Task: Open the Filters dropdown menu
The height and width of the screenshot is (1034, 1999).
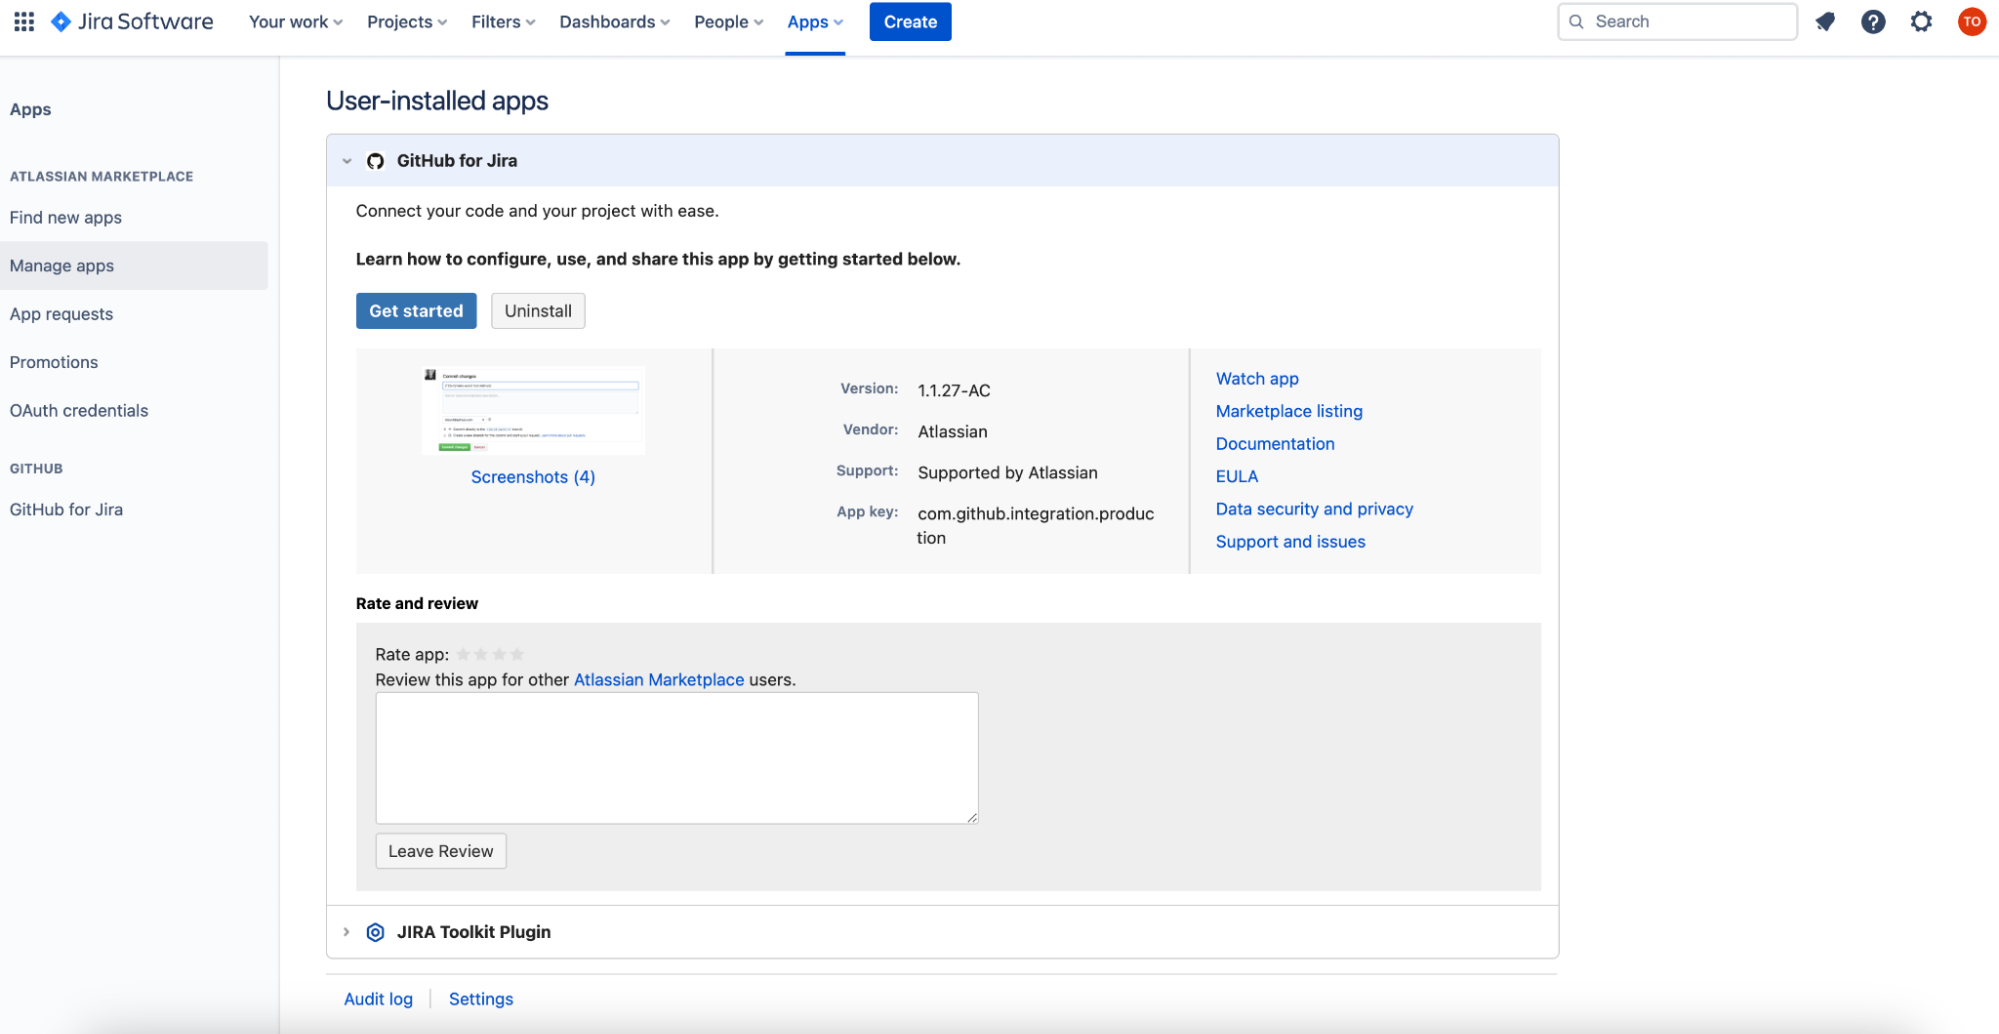Action: 503,21
